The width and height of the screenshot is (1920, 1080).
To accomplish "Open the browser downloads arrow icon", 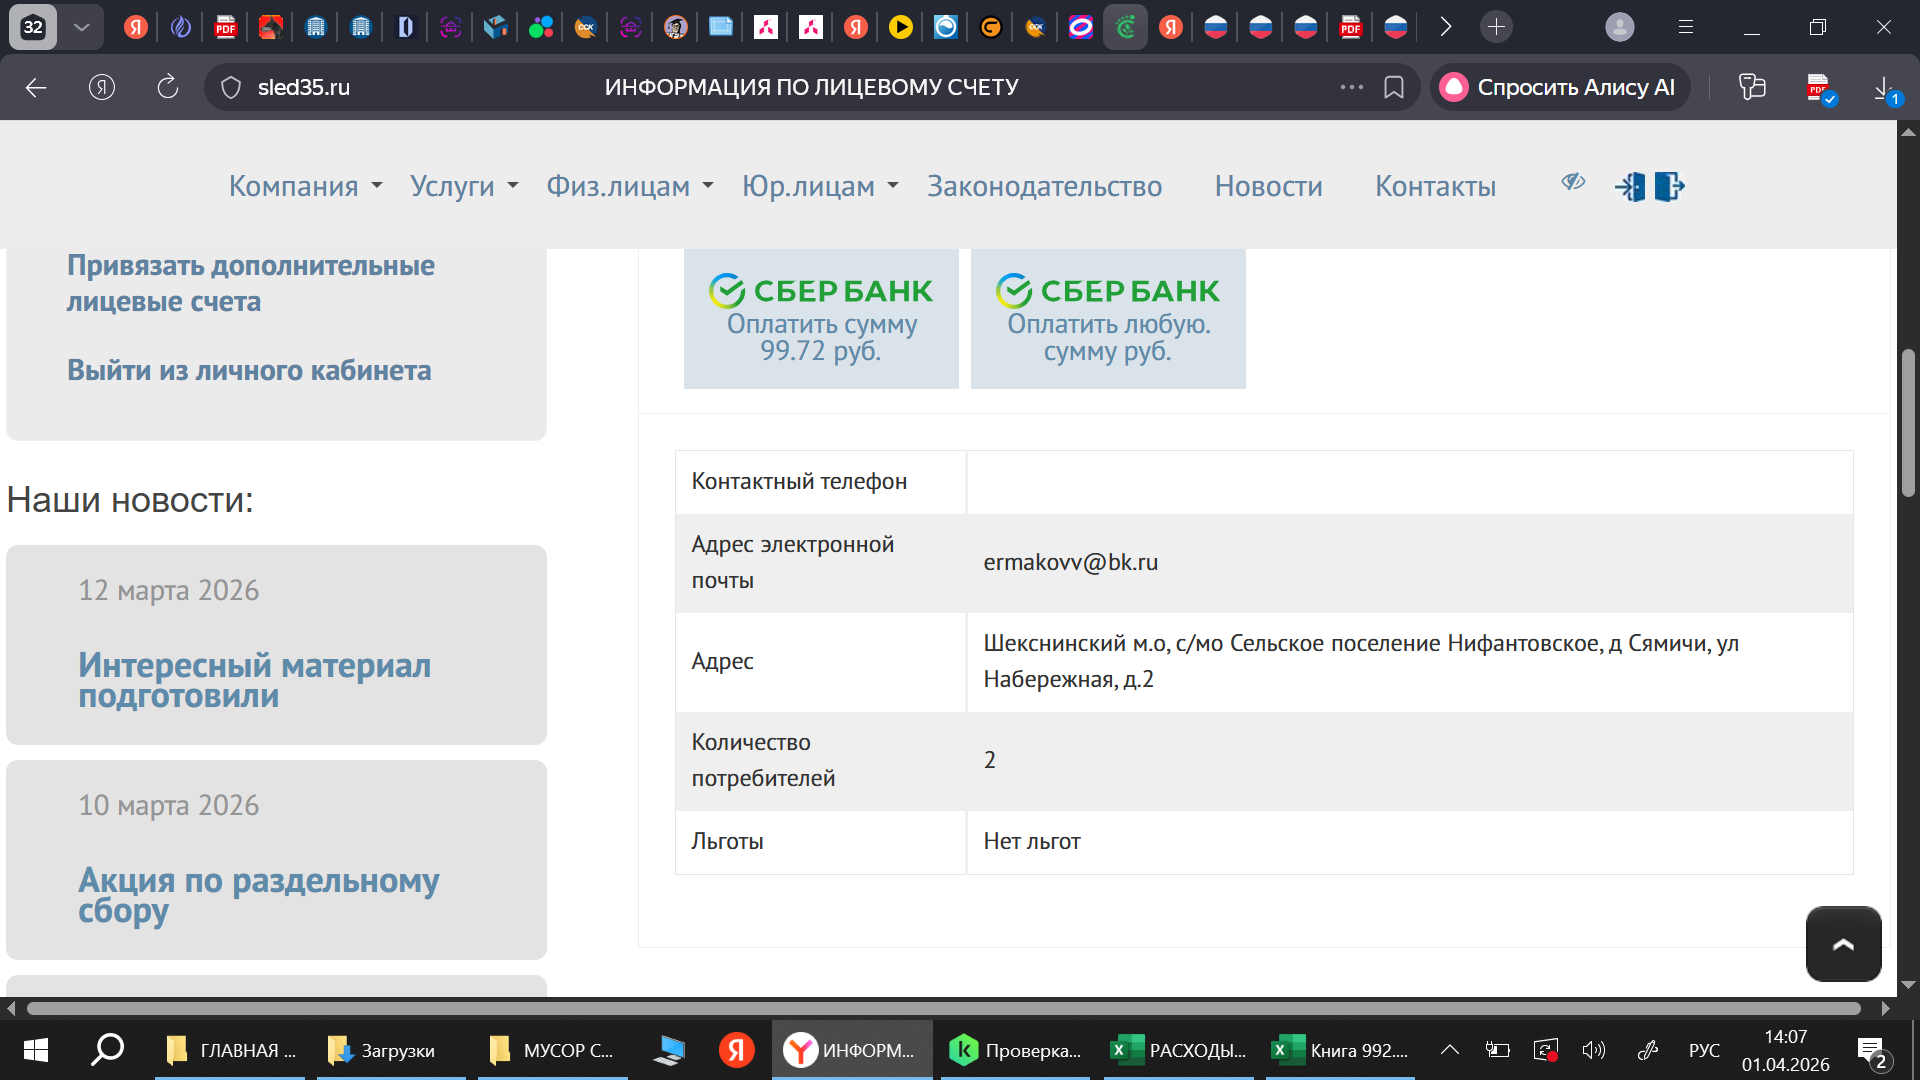I will (1884, 87).
